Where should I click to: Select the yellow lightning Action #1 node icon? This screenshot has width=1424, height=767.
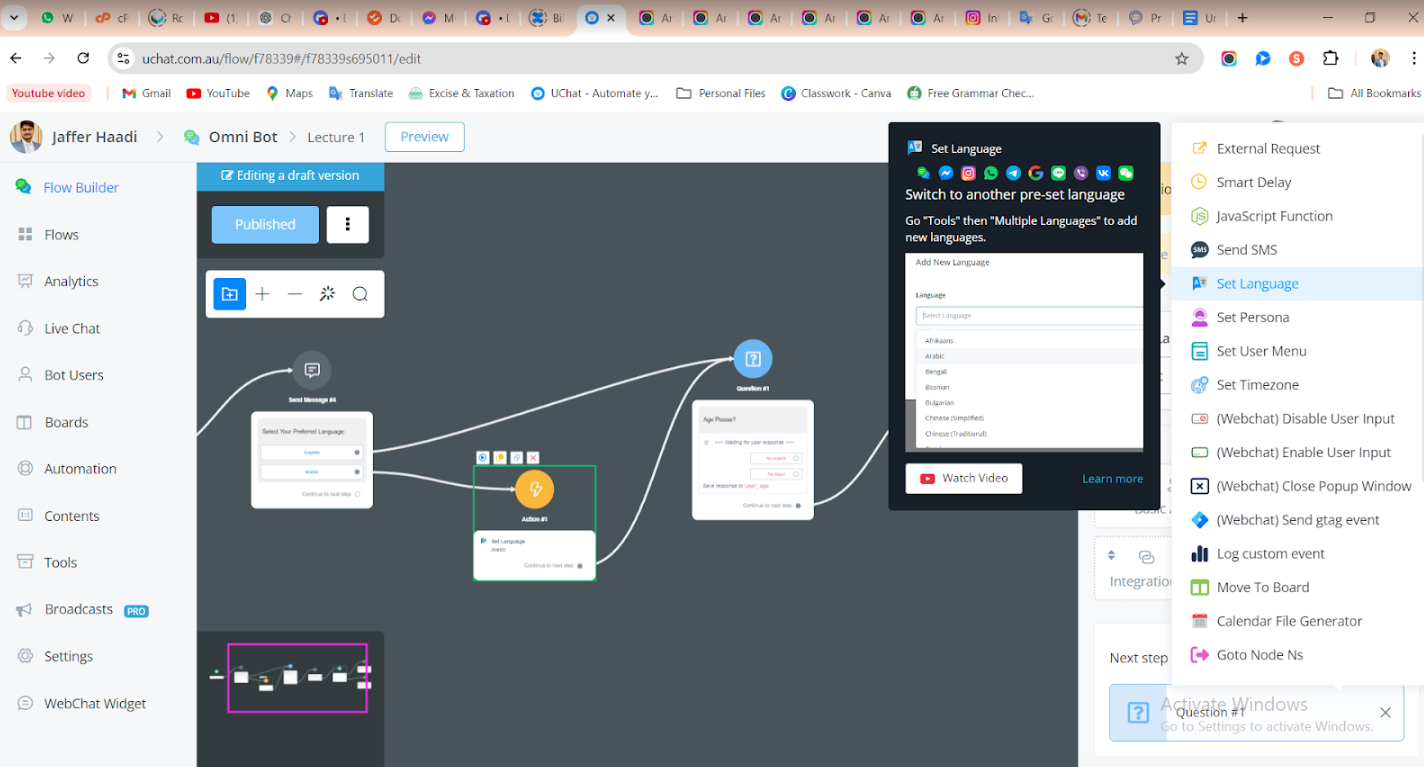click(535, 489)
